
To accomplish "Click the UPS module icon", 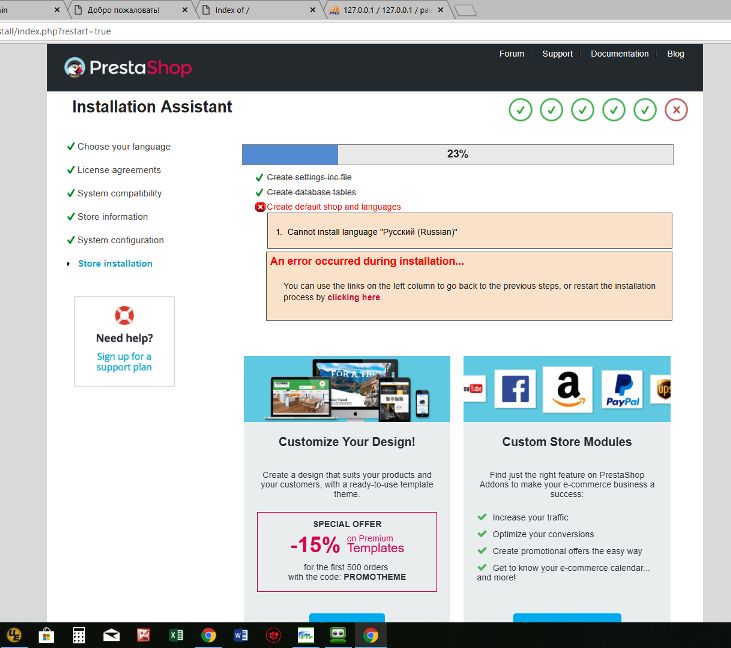I will pos(662,389).
